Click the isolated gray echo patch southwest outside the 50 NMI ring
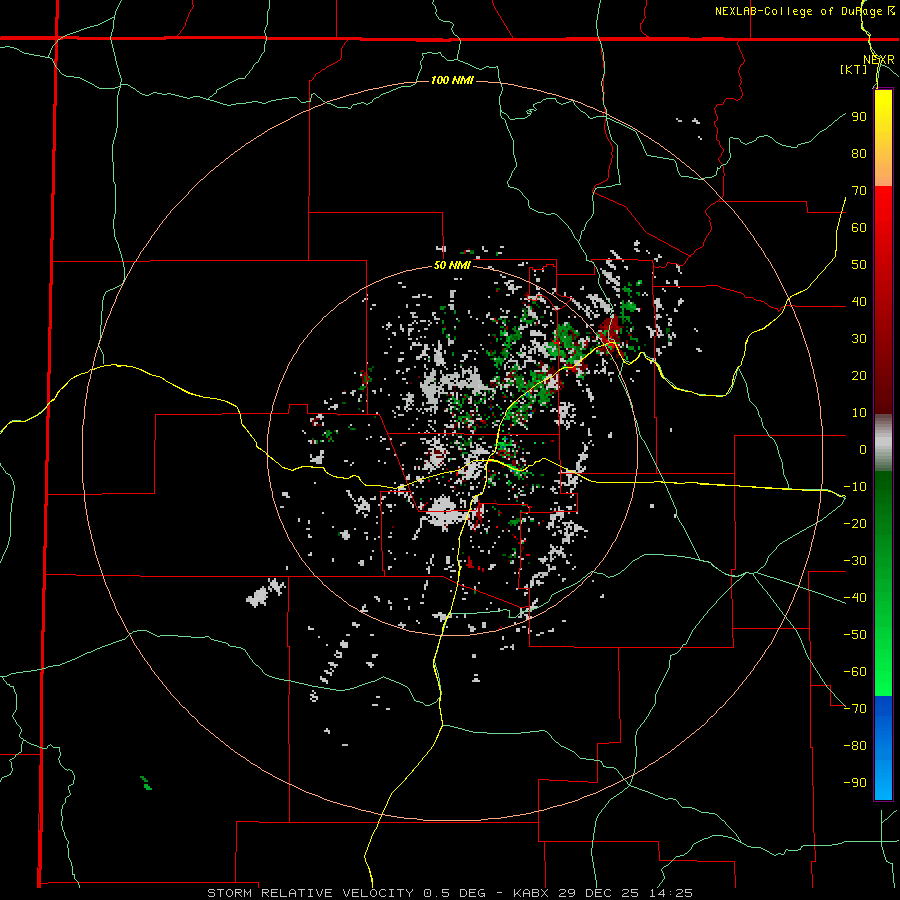900x900 pixels. (266, 593)
